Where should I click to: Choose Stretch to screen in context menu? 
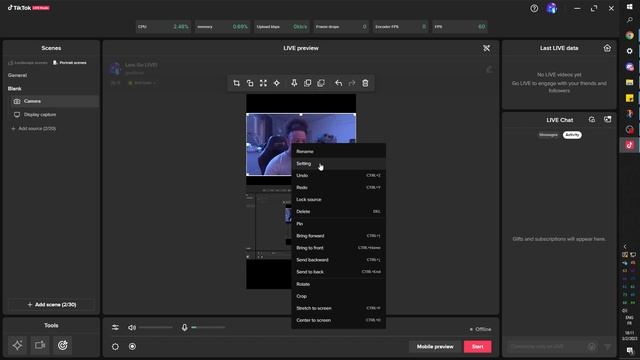[x=338, y=308]
